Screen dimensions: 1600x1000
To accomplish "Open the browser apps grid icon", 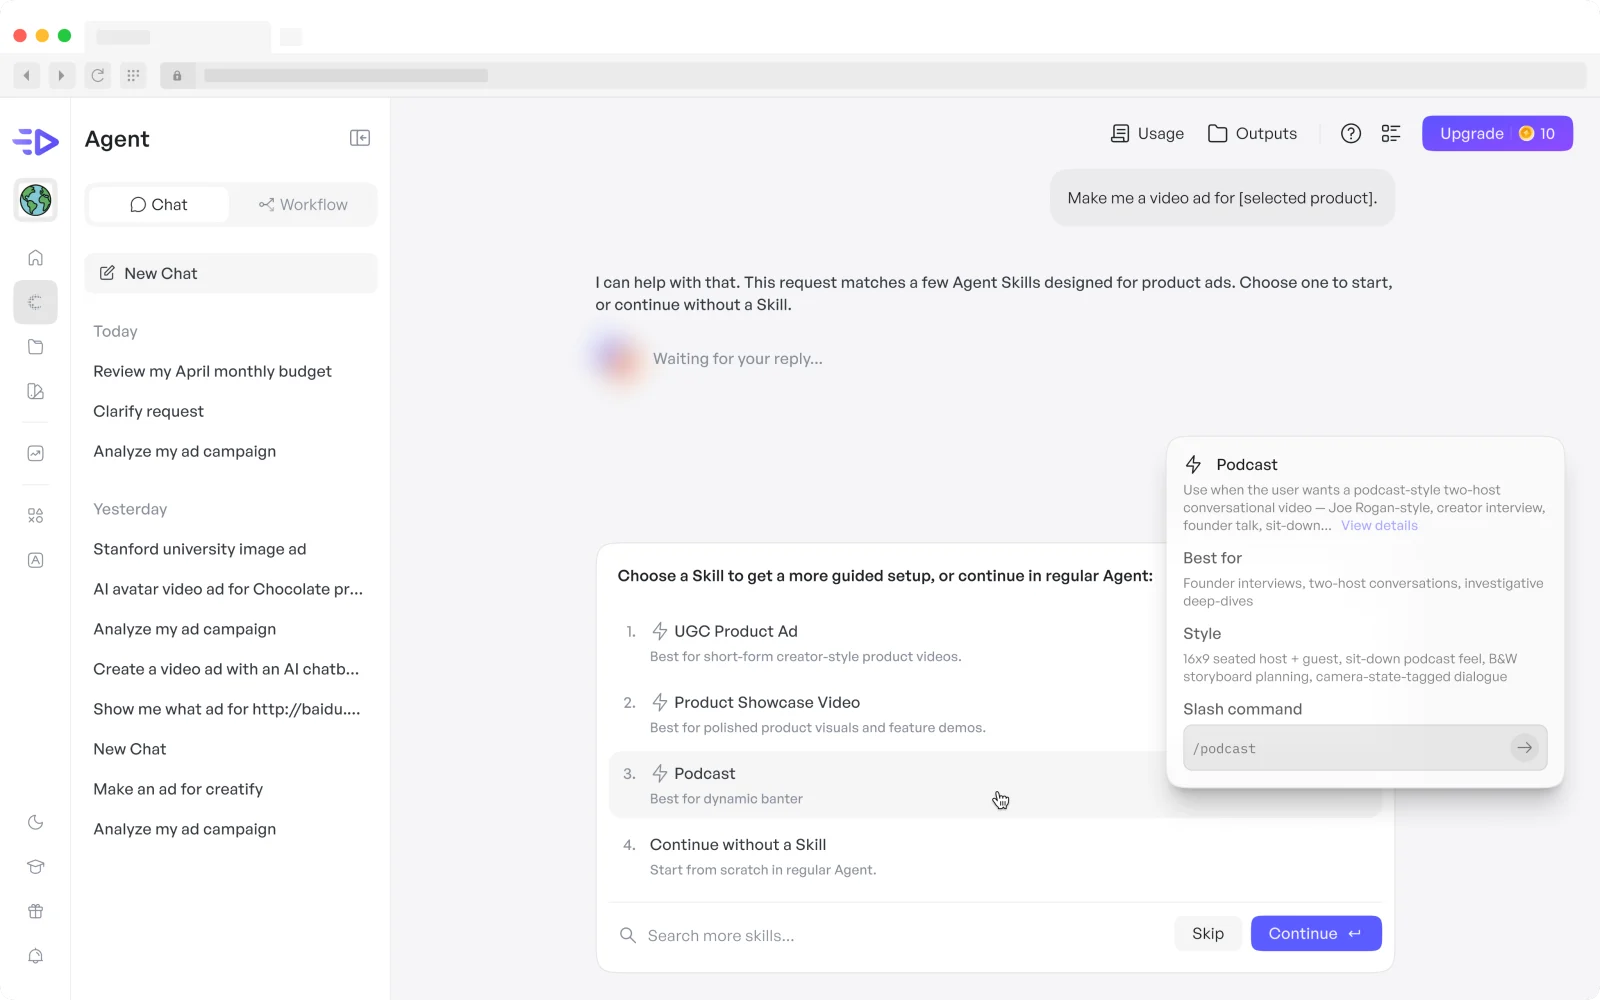I will coord(133,75).
